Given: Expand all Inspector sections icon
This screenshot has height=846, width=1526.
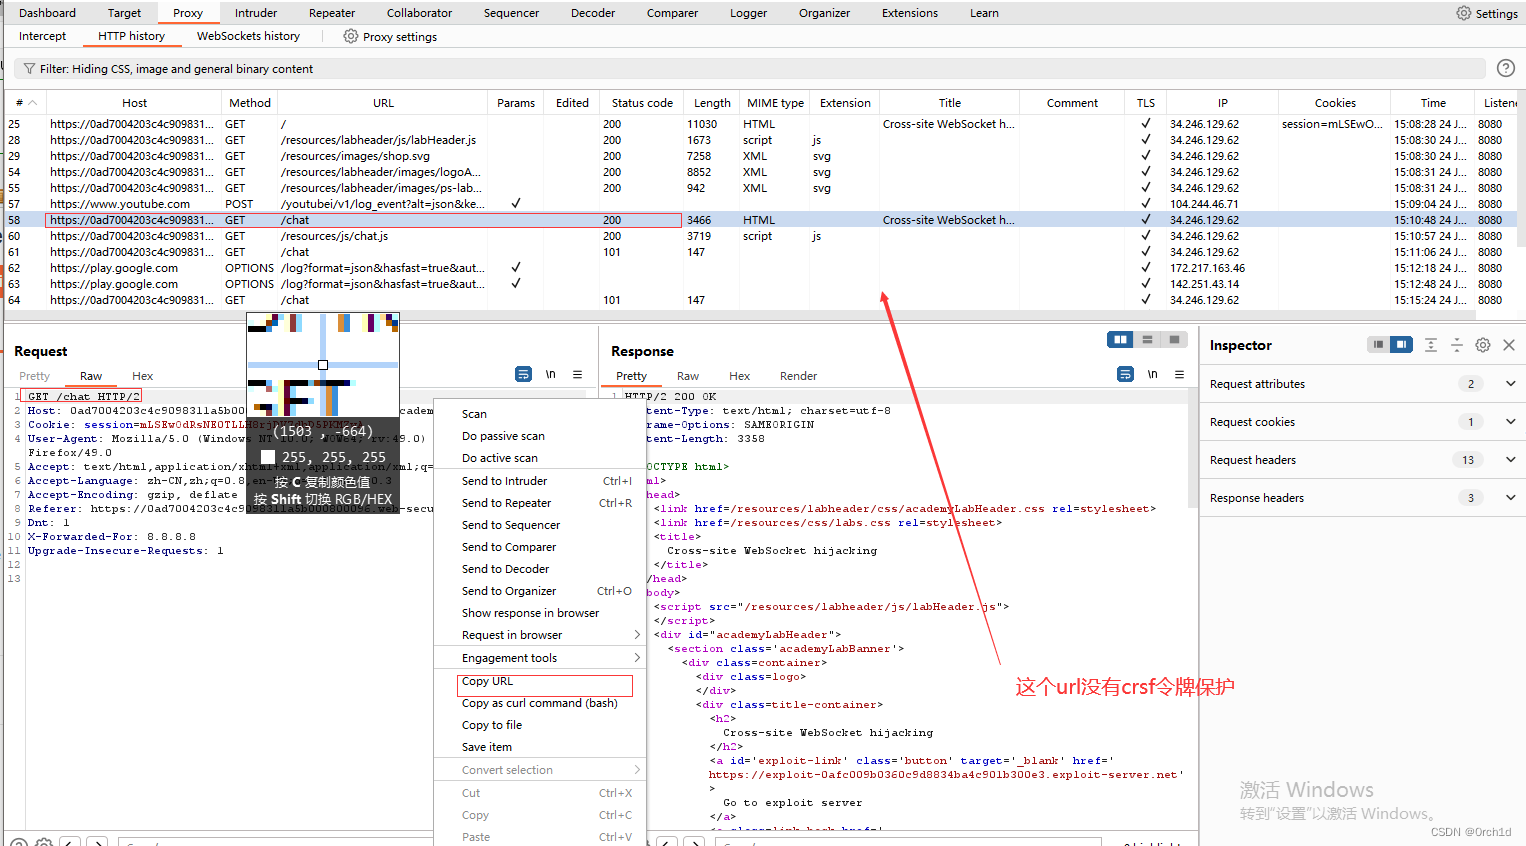Looking at the screenshot, I should pyautogui.click(x=1431, y=345).
